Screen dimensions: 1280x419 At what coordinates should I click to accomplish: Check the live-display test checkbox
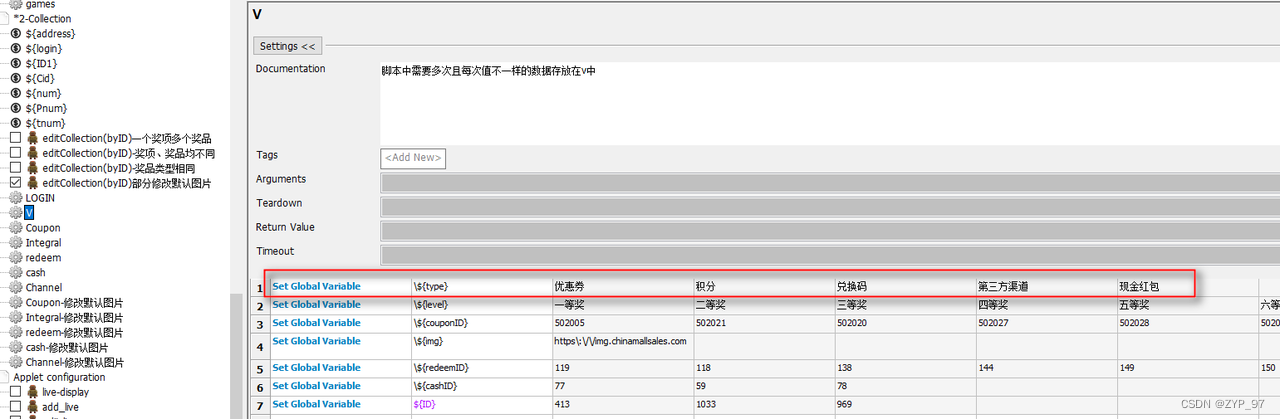(x=15, y=392)
